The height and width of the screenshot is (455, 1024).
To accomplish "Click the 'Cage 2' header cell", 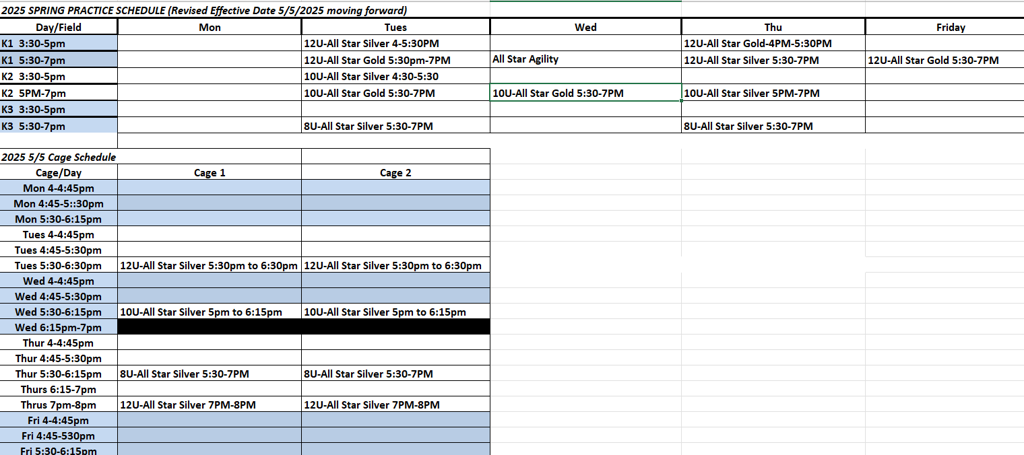I will [x=395, y=173].
